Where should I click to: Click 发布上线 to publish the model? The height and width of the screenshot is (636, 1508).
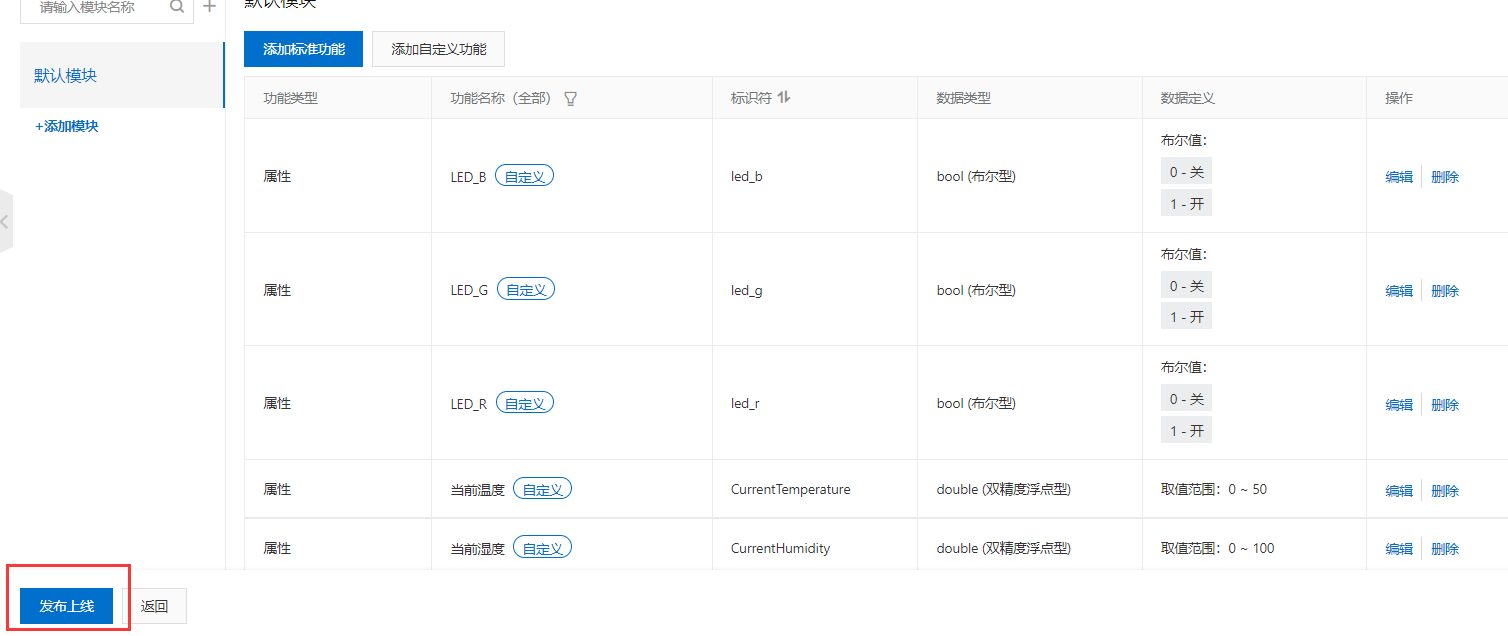tap(66, 605)
